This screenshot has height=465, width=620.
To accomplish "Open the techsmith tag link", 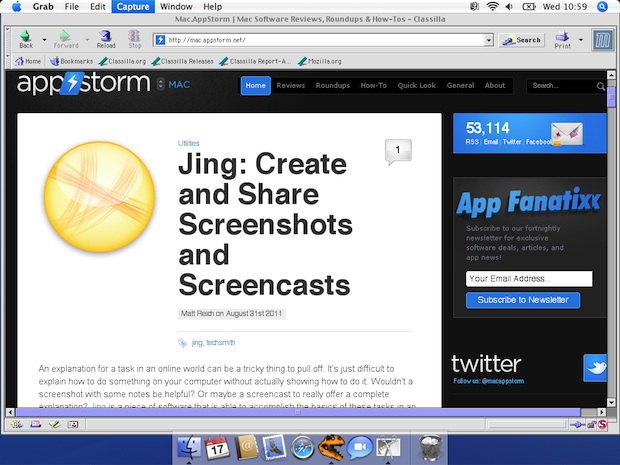I will [221, 342].
